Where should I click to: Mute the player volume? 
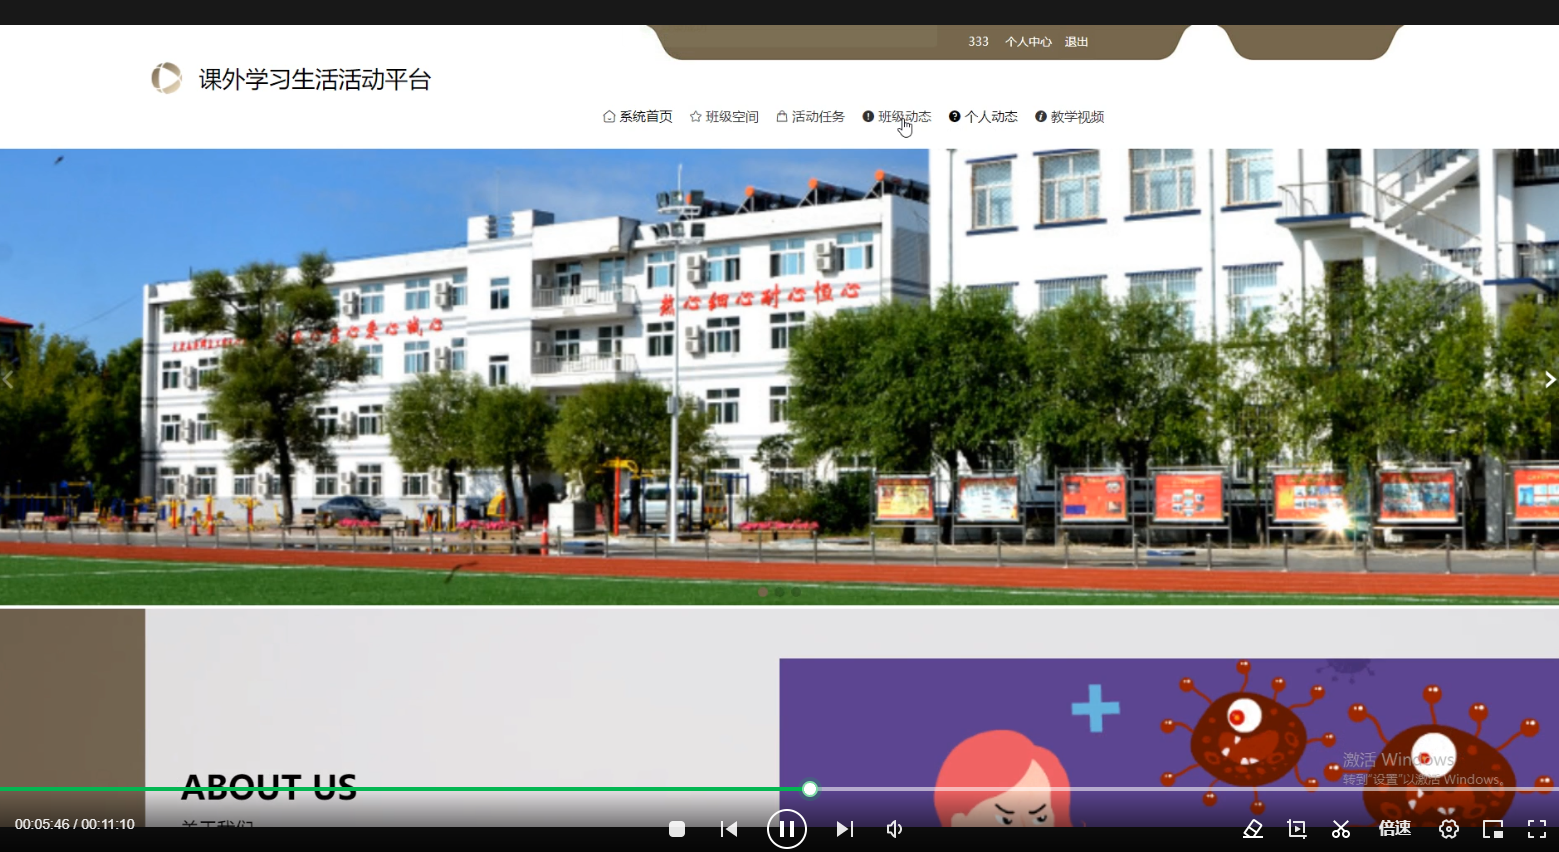[x=895, y=829]
